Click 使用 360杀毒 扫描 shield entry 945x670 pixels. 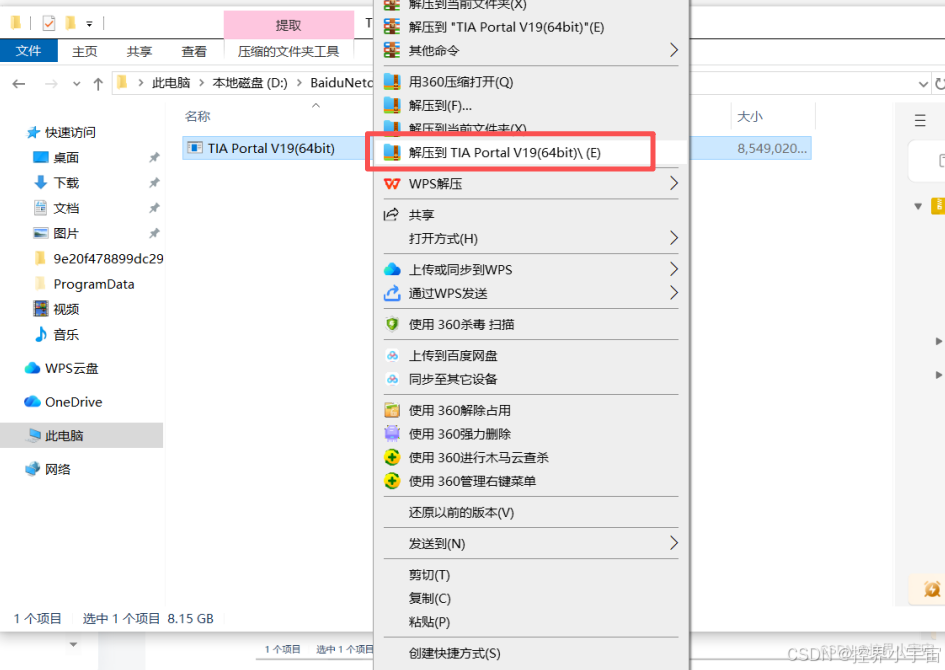pyautogui.click(x=461, y=324)
